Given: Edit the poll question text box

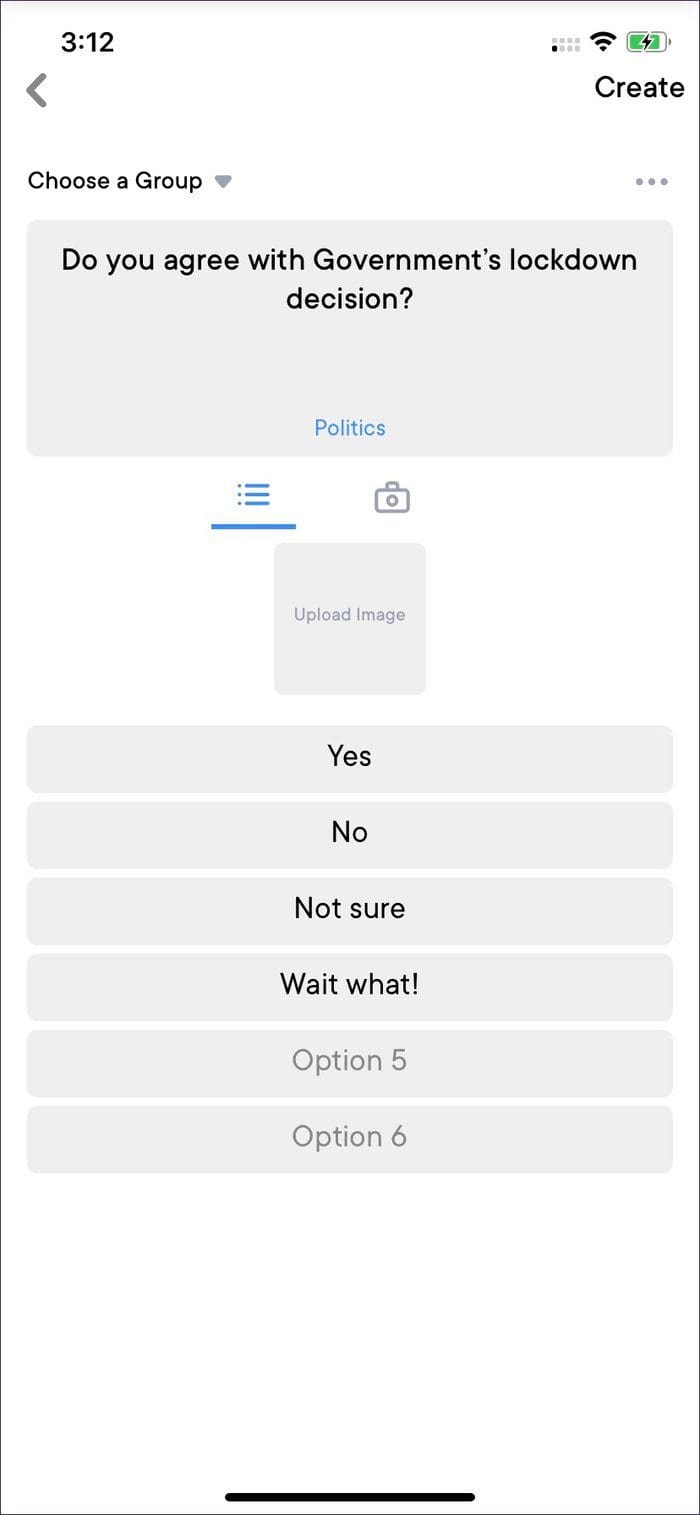Looking at the screenshot, I should [x=350, y=338].
